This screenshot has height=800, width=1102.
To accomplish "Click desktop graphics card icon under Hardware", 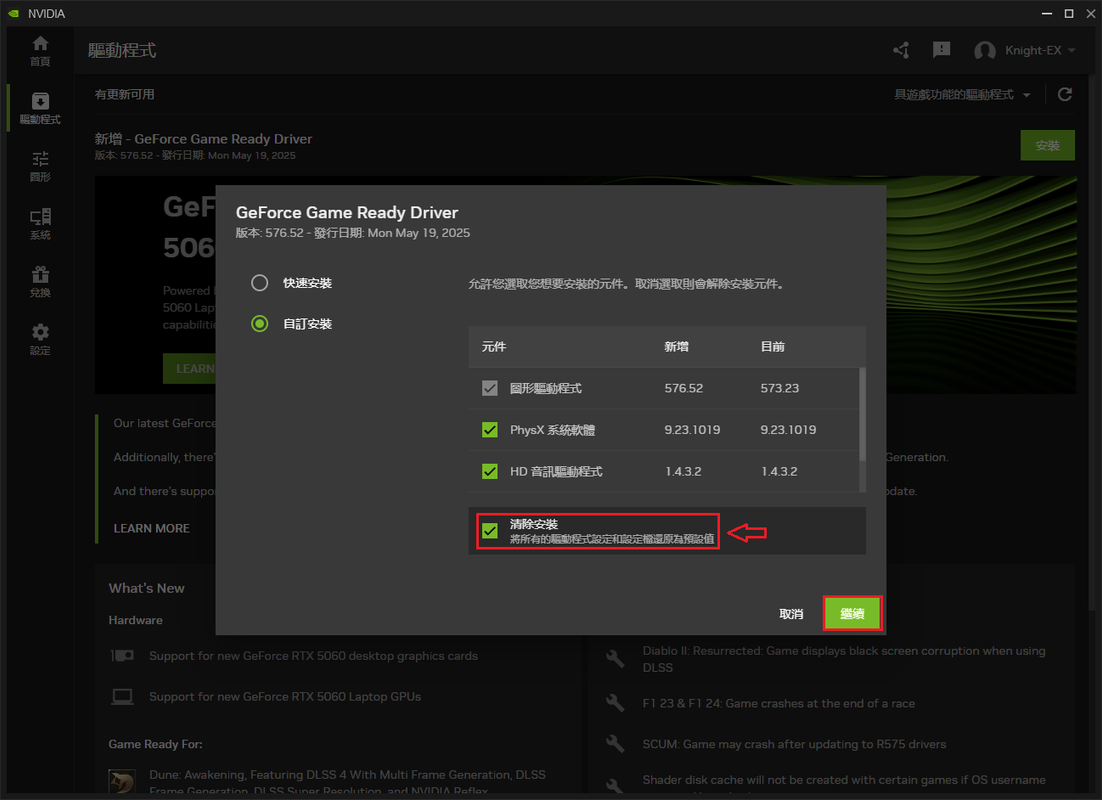I will coord(122,655).
